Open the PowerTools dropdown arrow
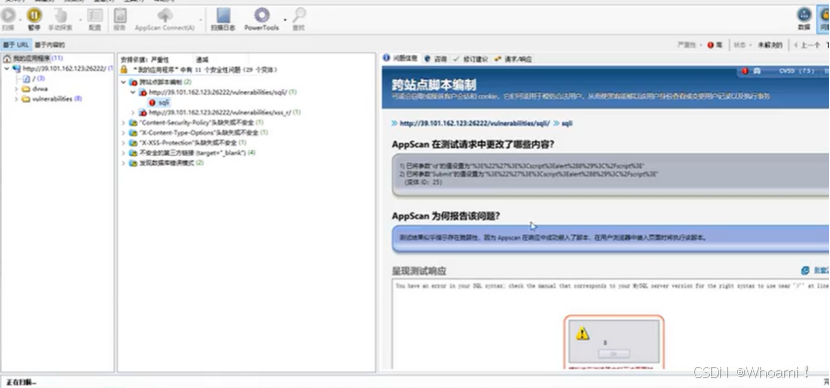830x388 pixels. coord(285,20)
